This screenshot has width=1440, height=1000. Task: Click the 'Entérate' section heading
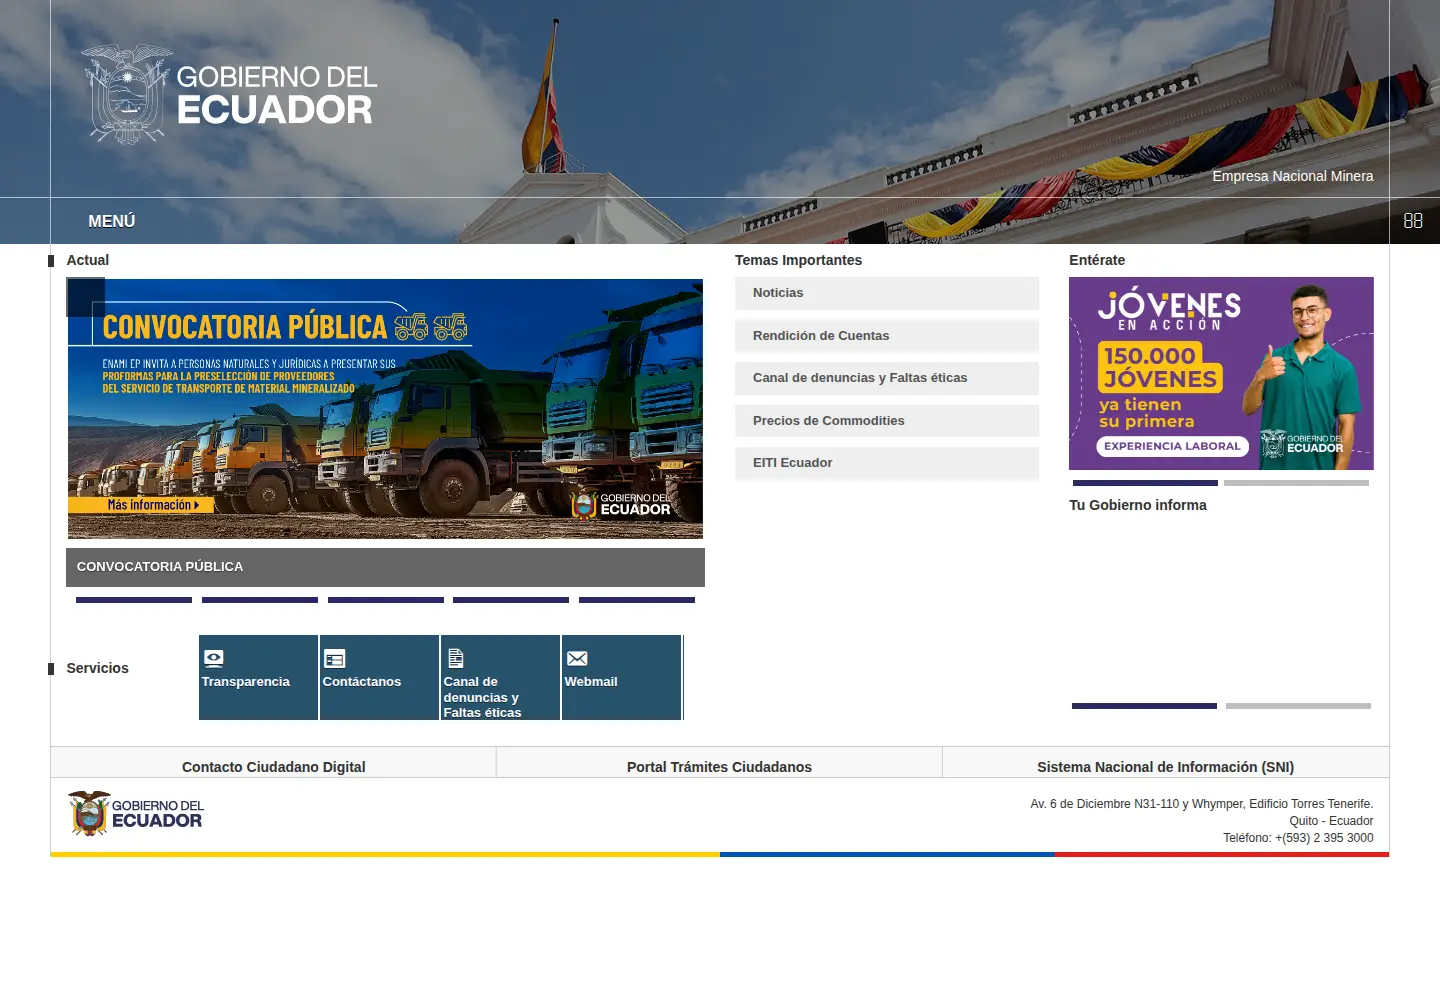coord(1097,260)
